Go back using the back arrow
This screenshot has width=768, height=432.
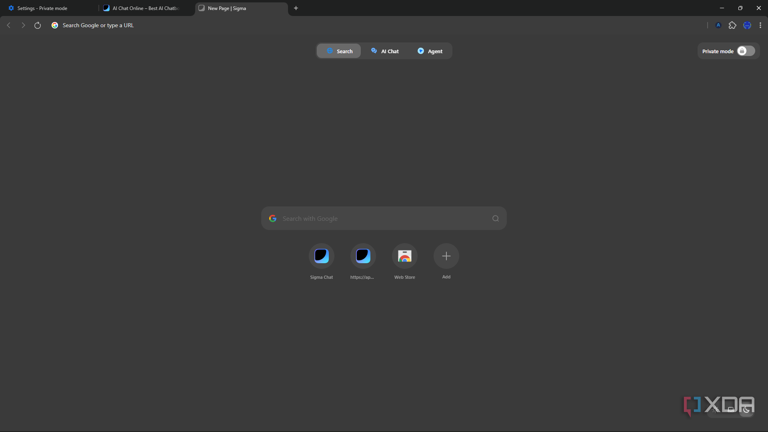(9, 25)
